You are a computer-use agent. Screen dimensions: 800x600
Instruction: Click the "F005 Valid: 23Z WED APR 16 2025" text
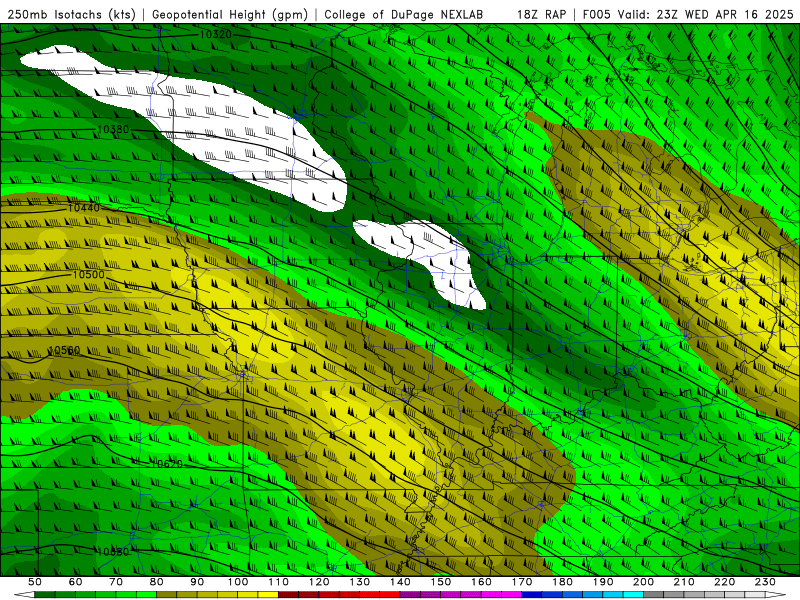click(x=688, y=14)
